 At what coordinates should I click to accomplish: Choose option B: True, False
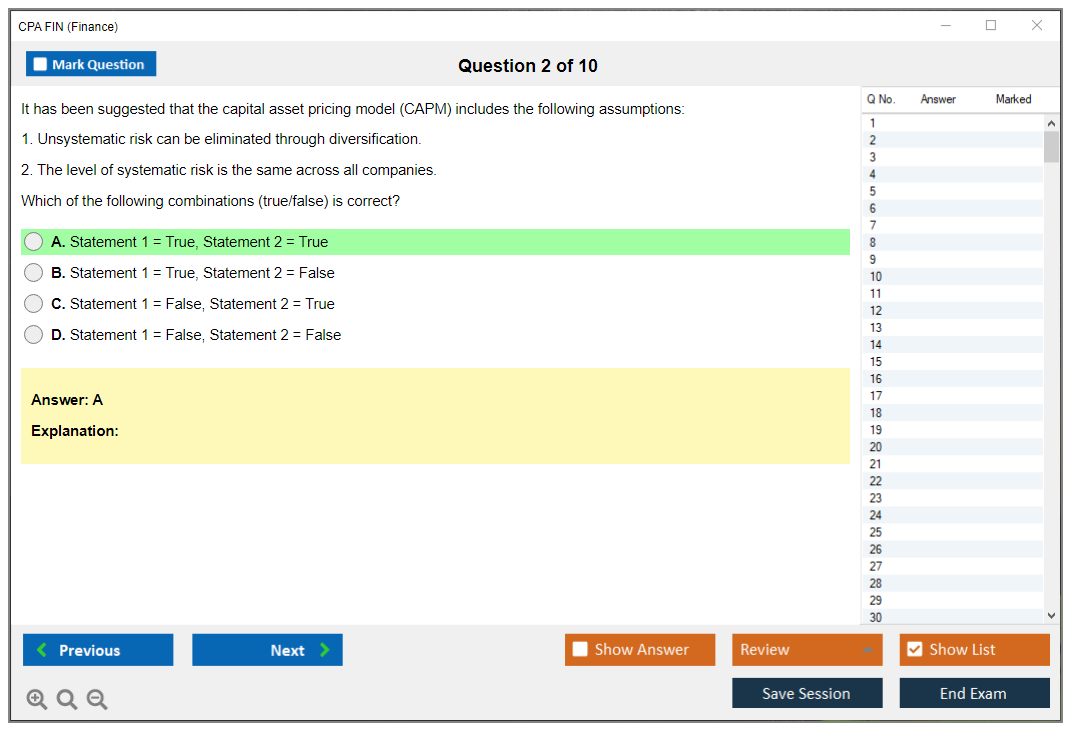(34, 273)
